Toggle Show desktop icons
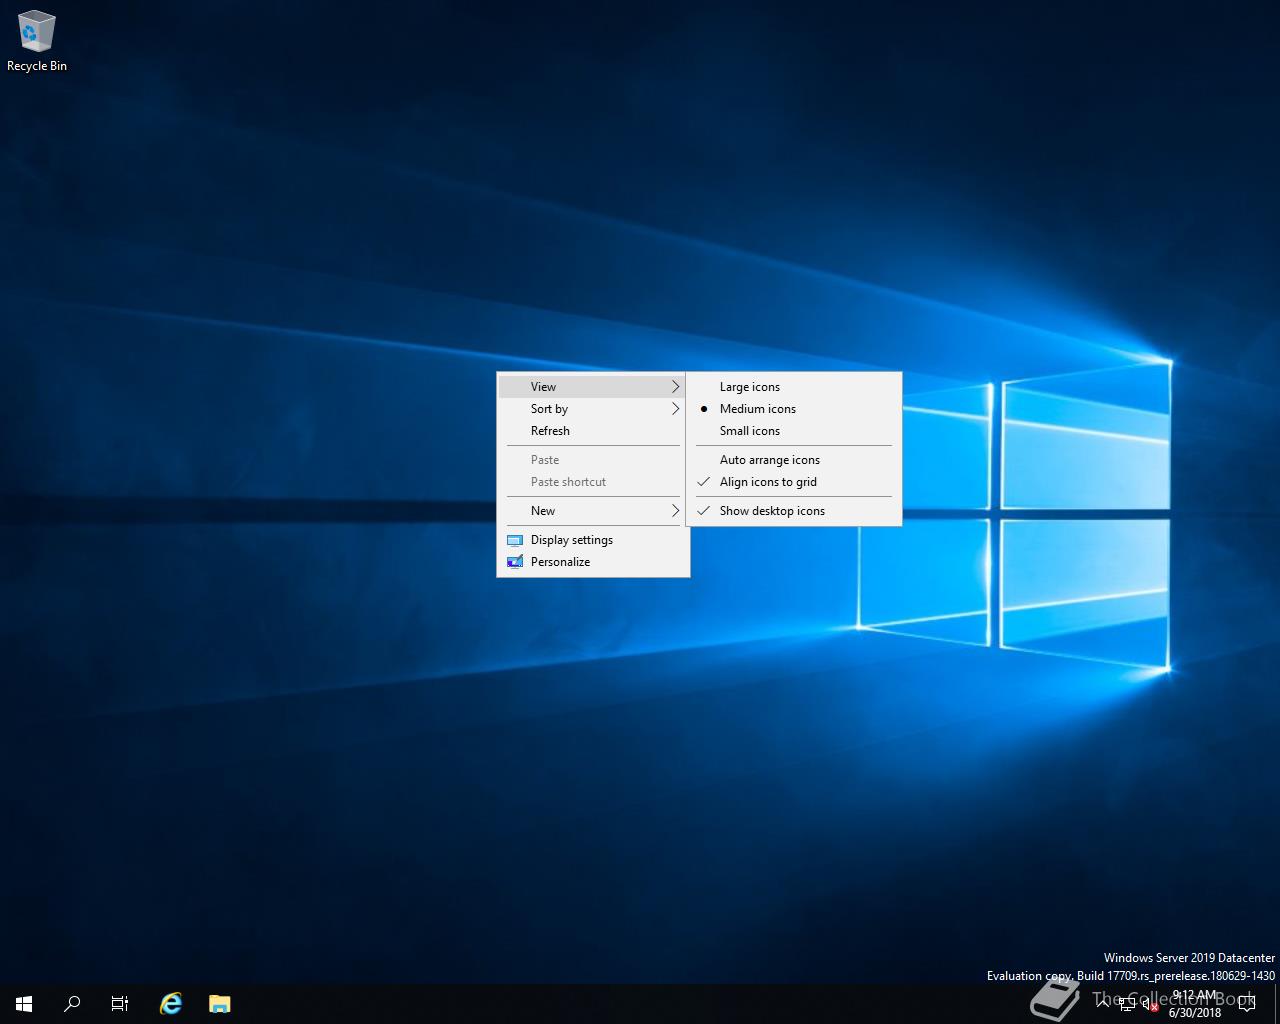 point(794,511)
